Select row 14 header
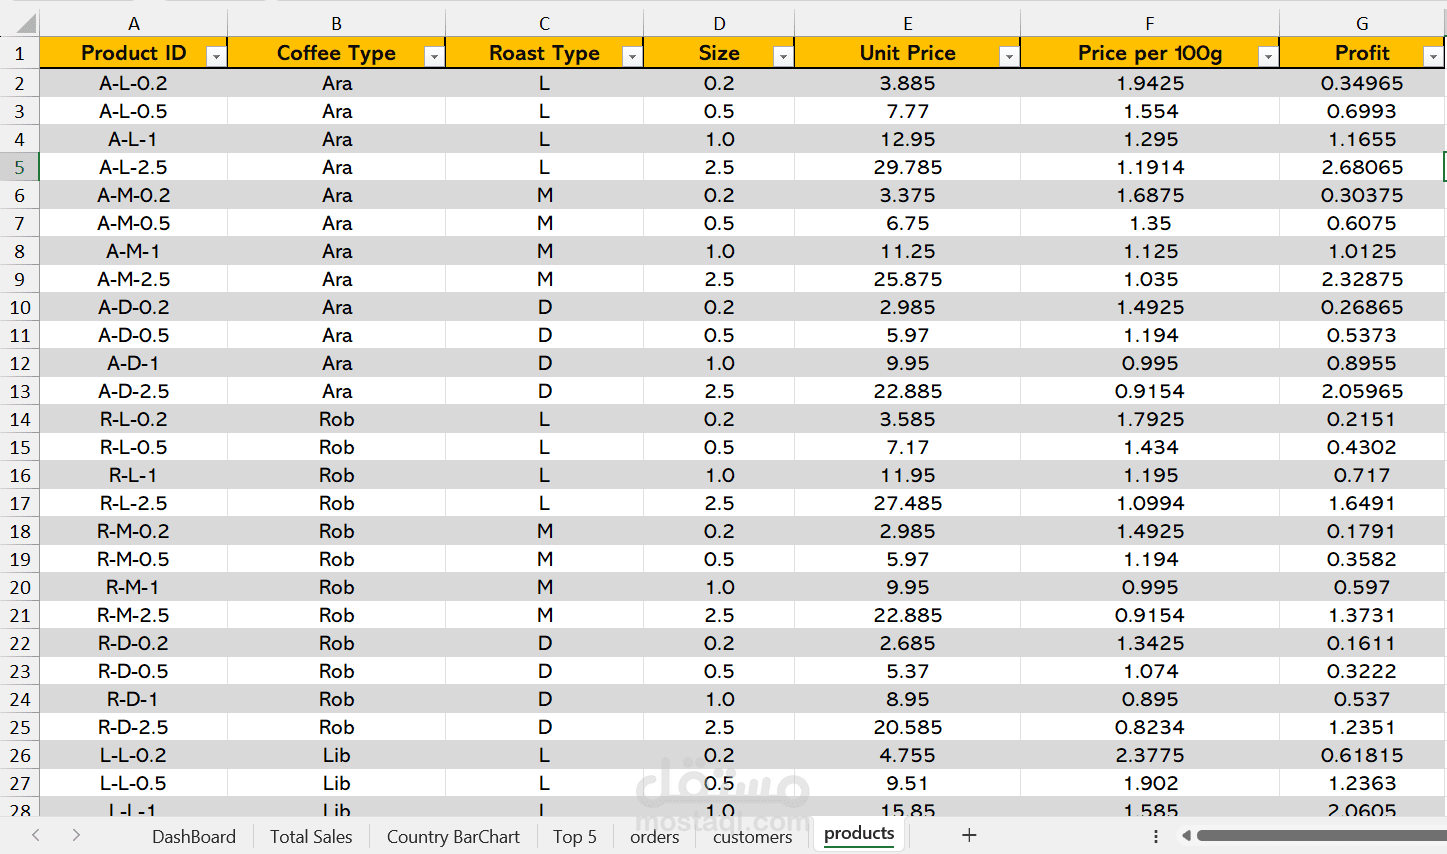 click(x=20, y=420)
